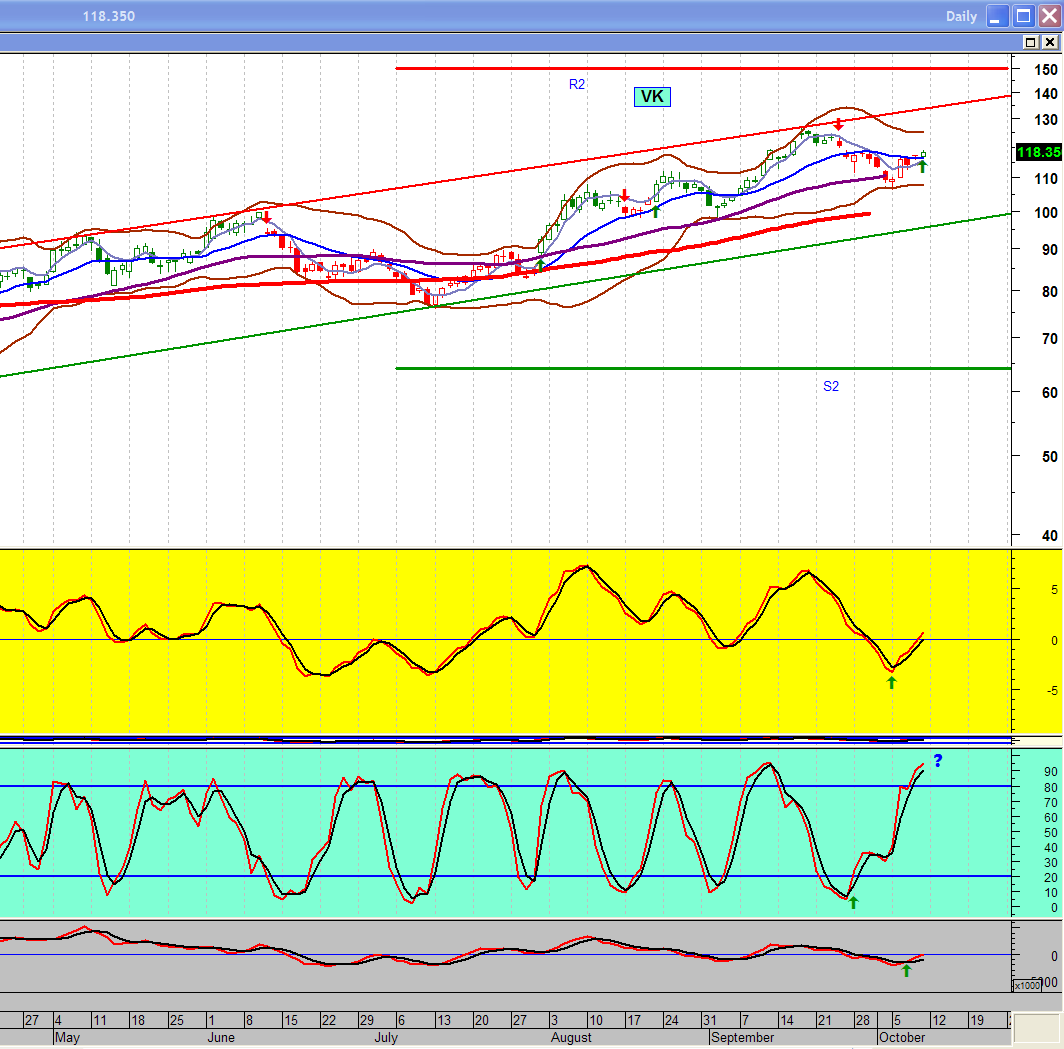Click the October month label

coord(902,1037)
